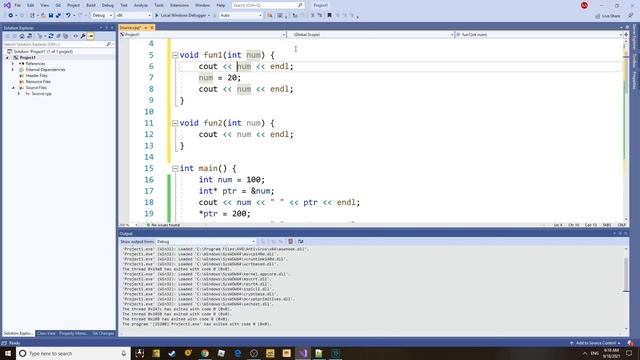
Task: Select the Resource Files folder
Action: [x=38, y=82]
